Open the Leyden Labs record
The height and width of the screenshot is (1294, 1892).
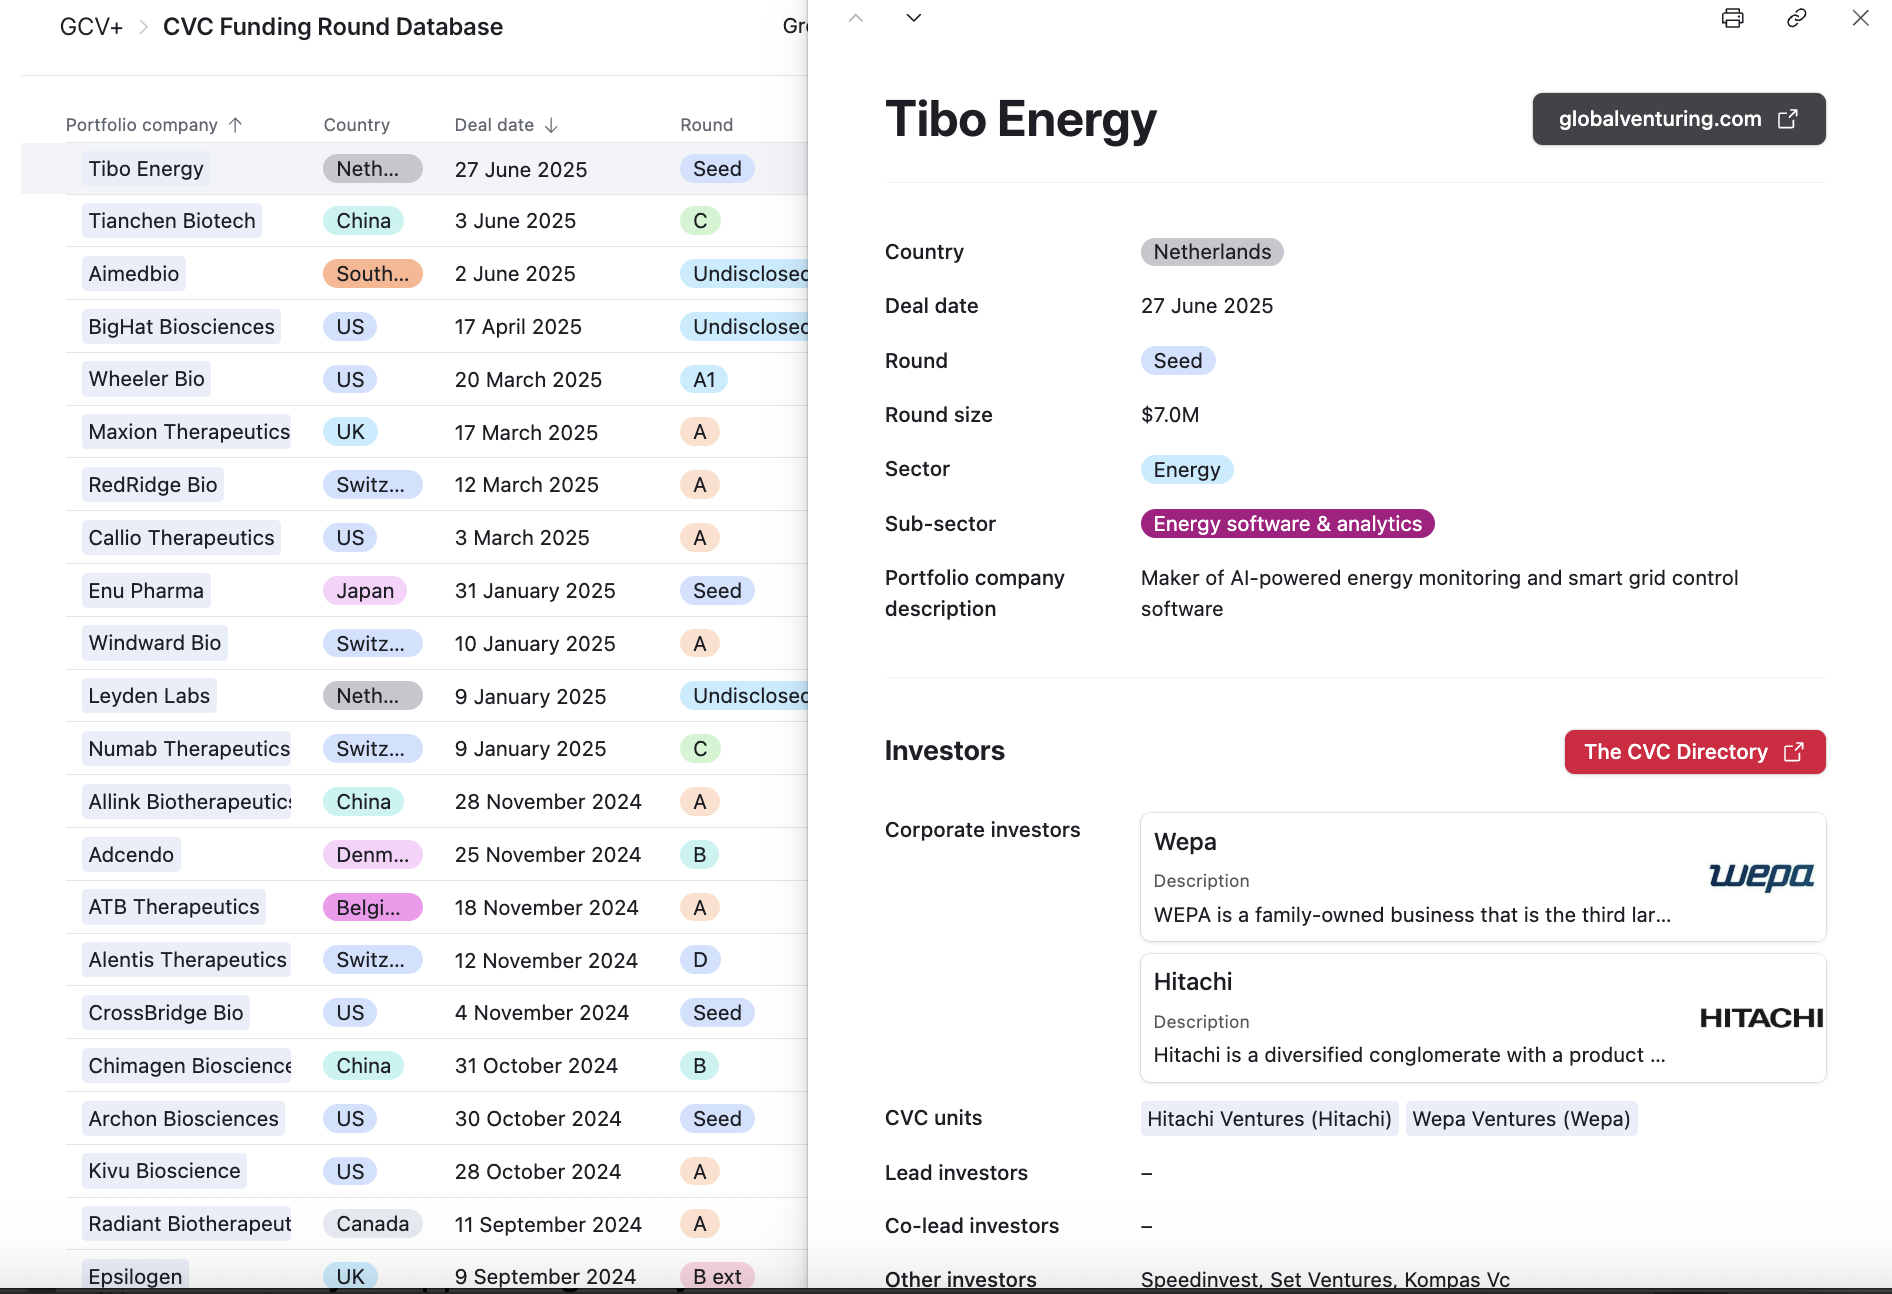pyautogui.click(x=149, y=696)
